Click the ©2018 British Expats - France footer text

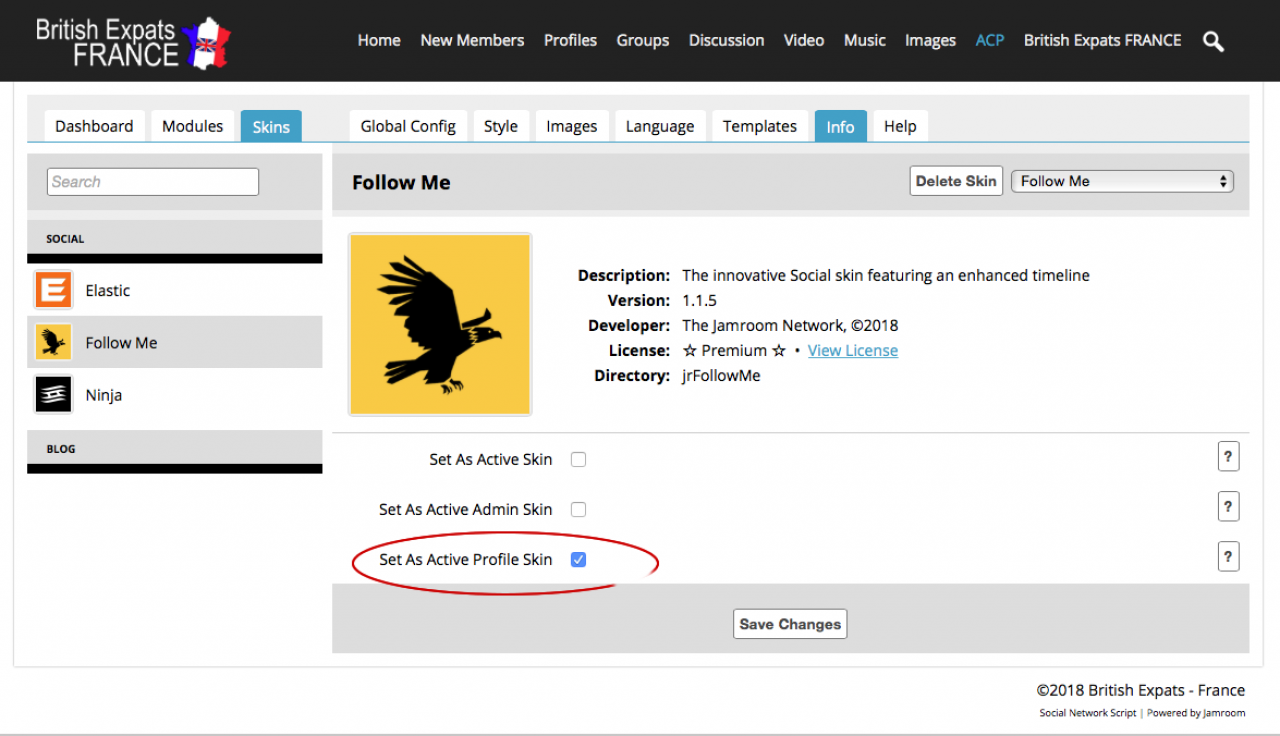coord(1141,690)
